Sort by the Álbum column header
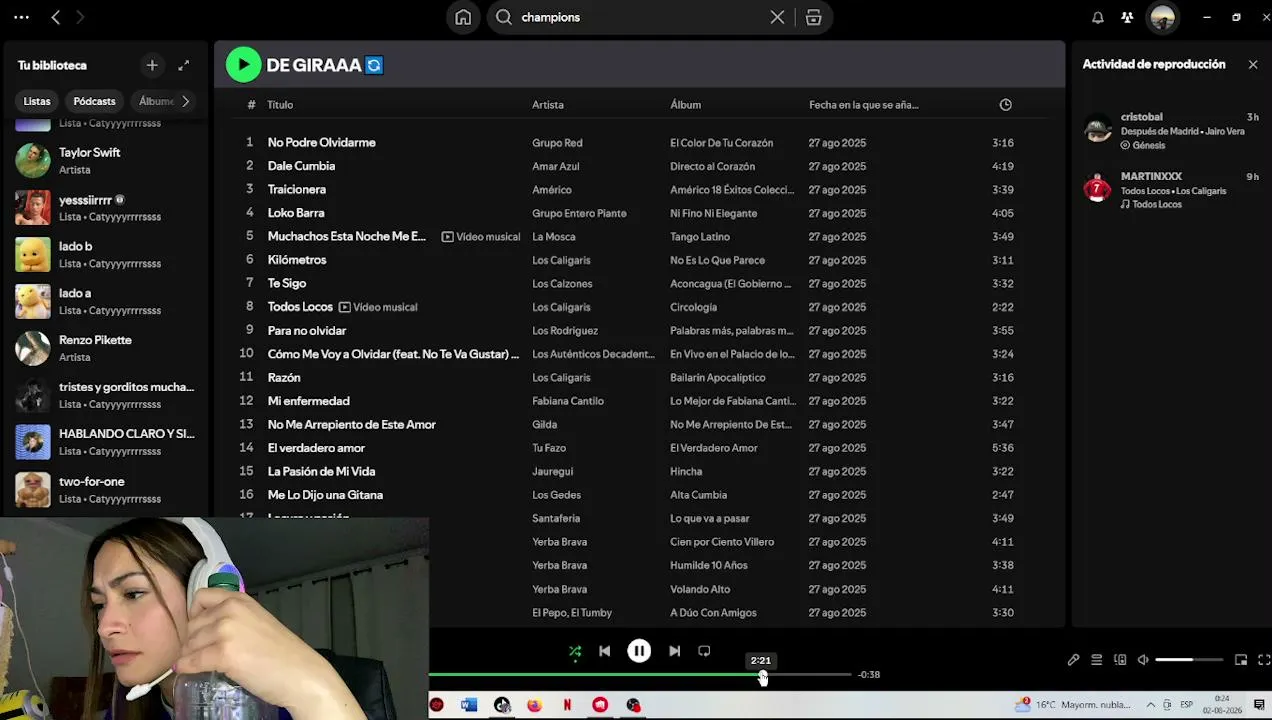The width and height of the screenshot is (1272, 720). click(x=685, y=104)
